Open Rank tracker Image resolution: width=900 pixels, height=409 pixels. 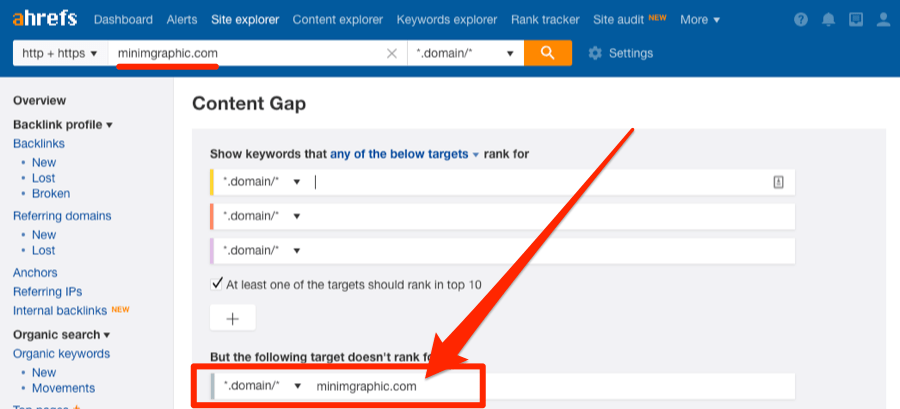tap(545, 20)
